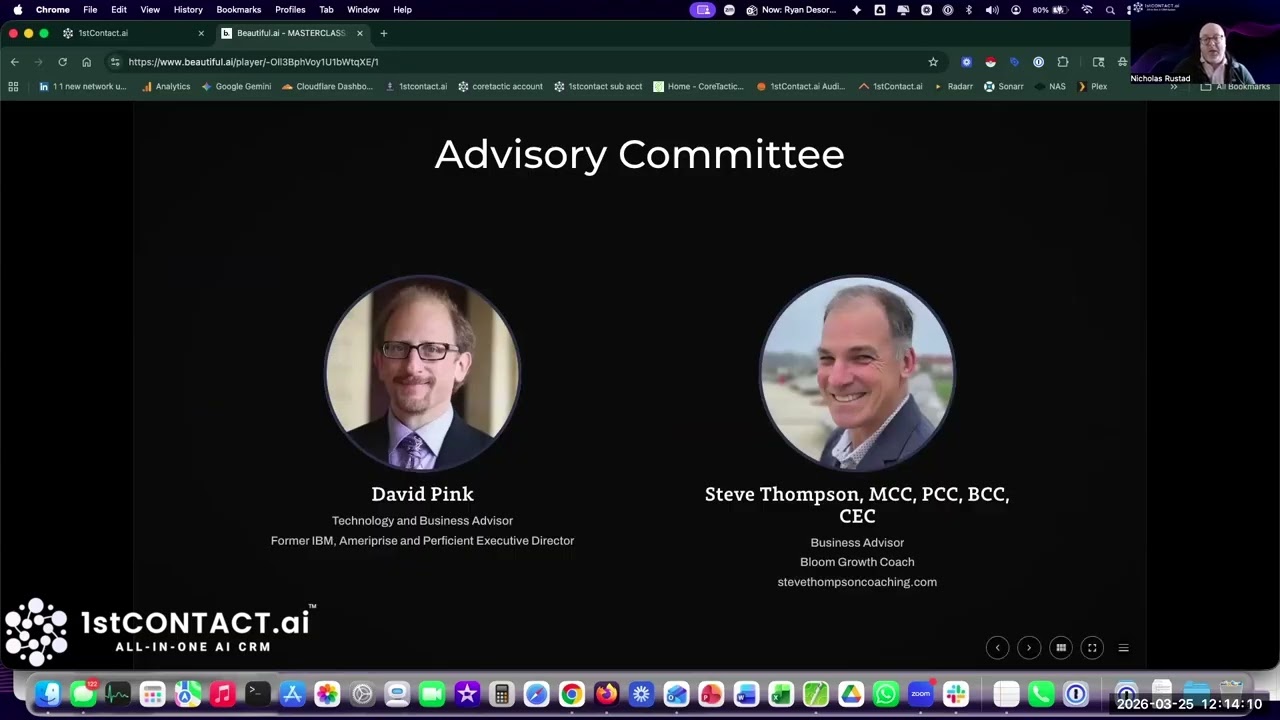Open the LinkedIn new network bookmark
Screen dimensions: 1280x720
point(83,87)
